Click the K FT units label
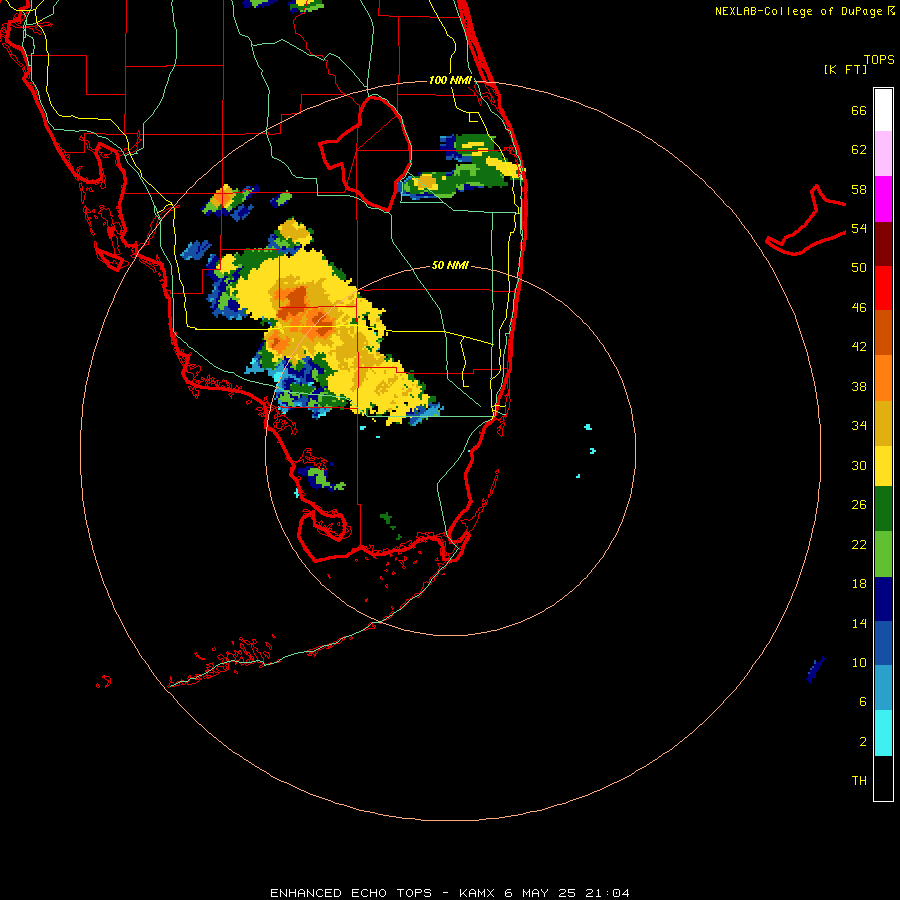900x900 pixels. point(845,69)
